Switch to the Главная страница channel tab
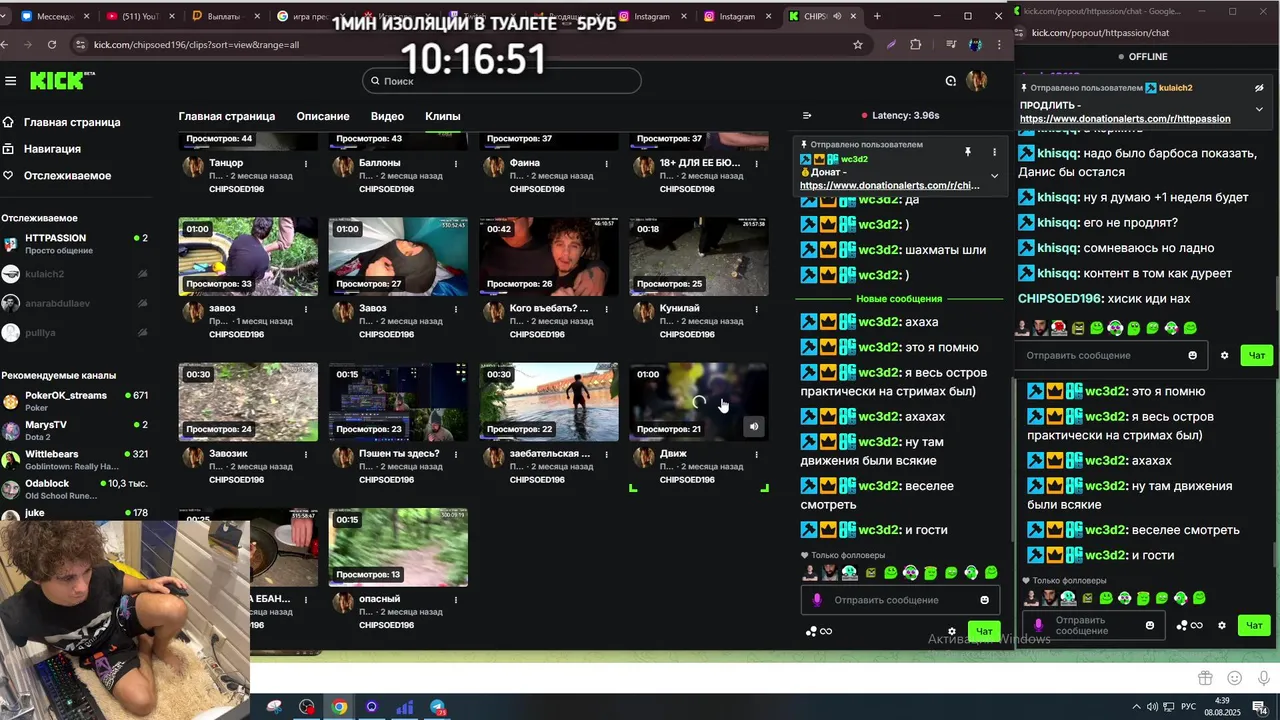Image resolution: width=1280 pixels, height=720 pixels. 227,116
